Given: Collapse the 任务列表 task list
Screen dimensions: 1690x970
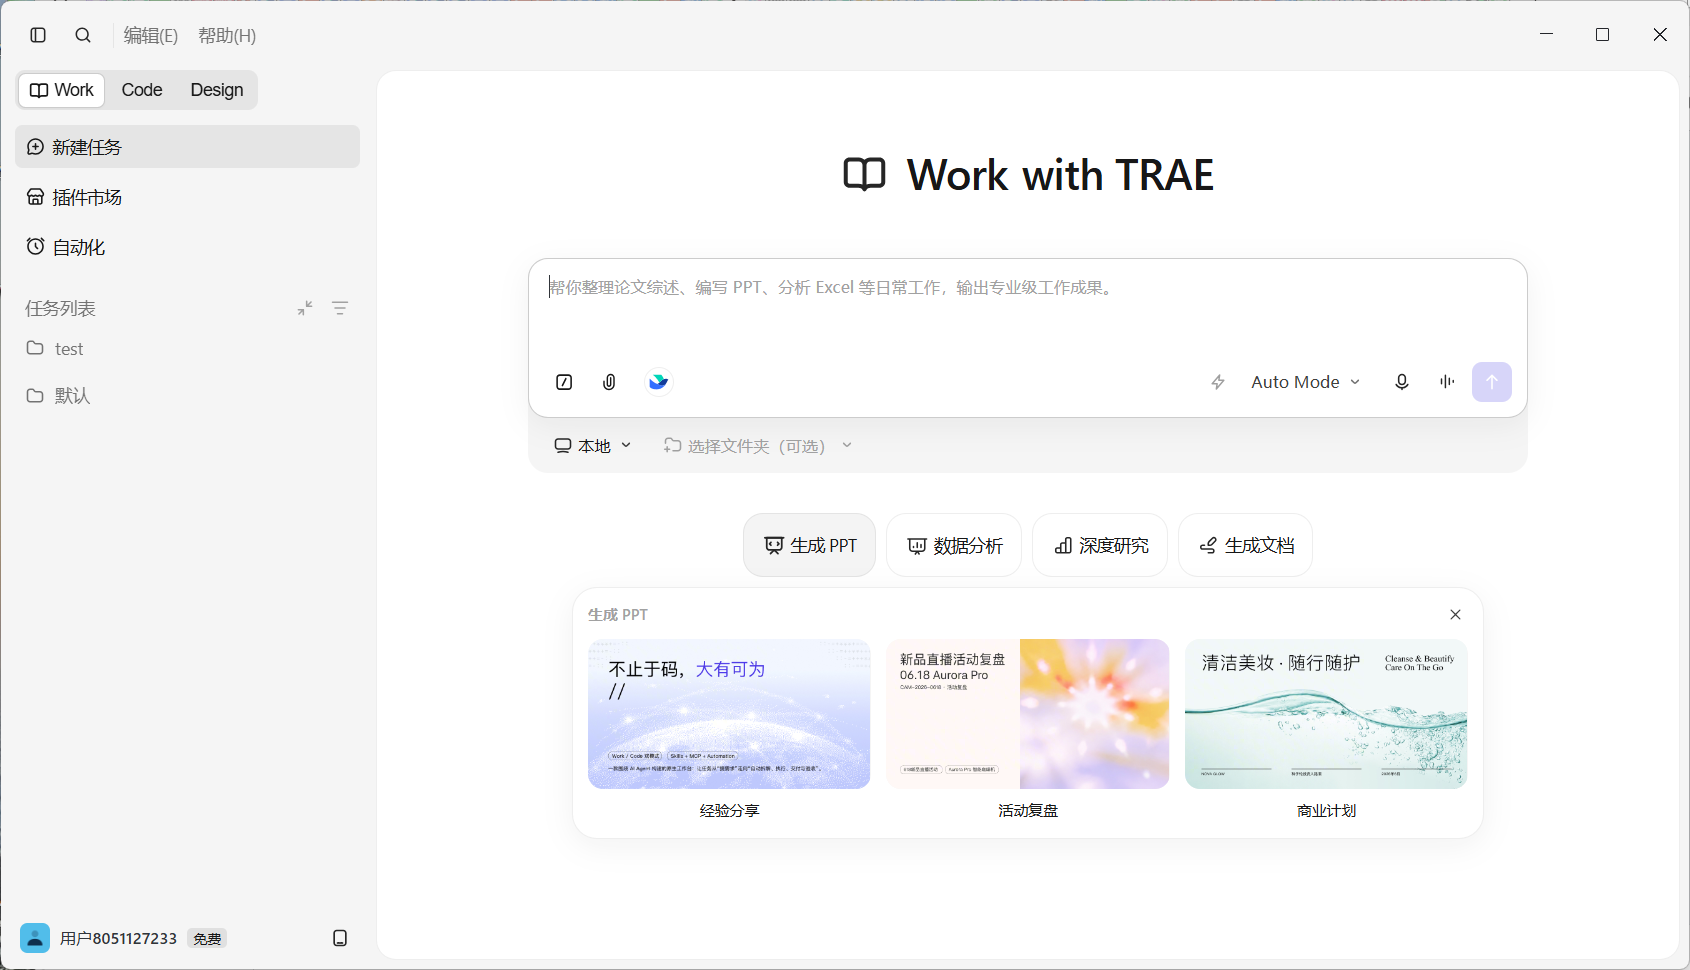Looking at the screenshot, I should [305, 308].
